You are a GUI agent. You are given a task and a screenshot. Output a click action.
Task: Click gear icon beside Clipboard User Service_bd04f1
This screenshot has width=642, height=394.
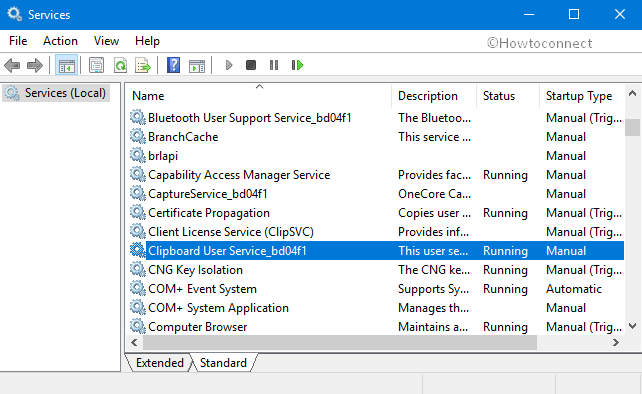pyautogui.click(x=138, y=250)
